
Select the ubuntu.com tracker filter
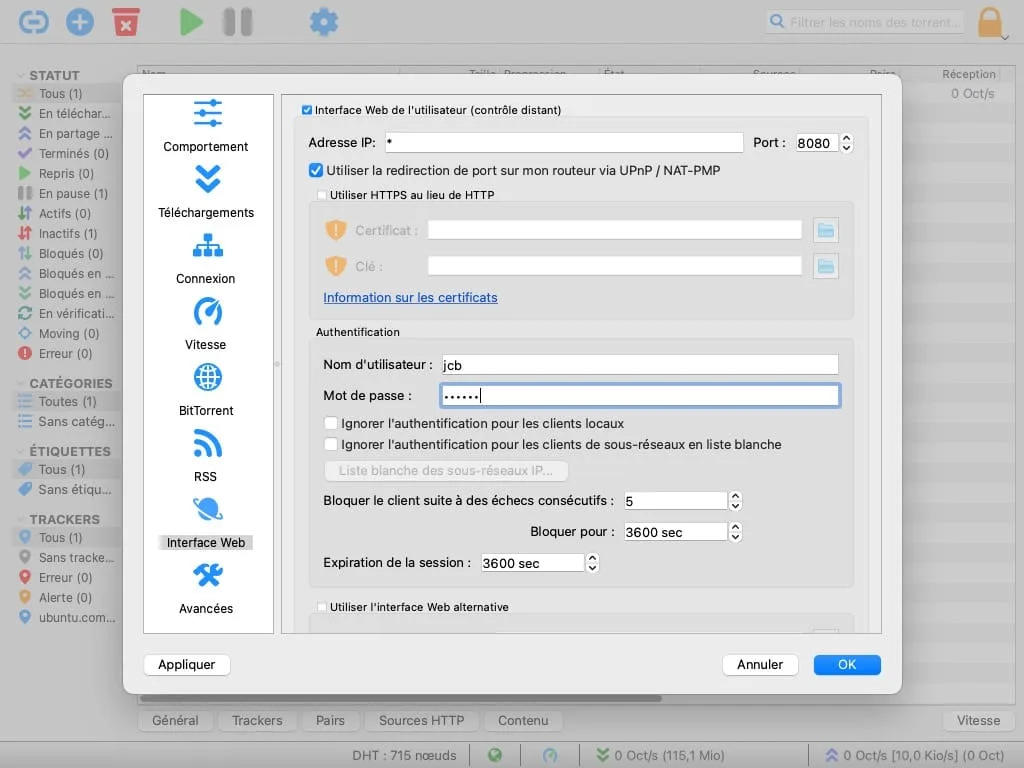[x=67, y=617]
